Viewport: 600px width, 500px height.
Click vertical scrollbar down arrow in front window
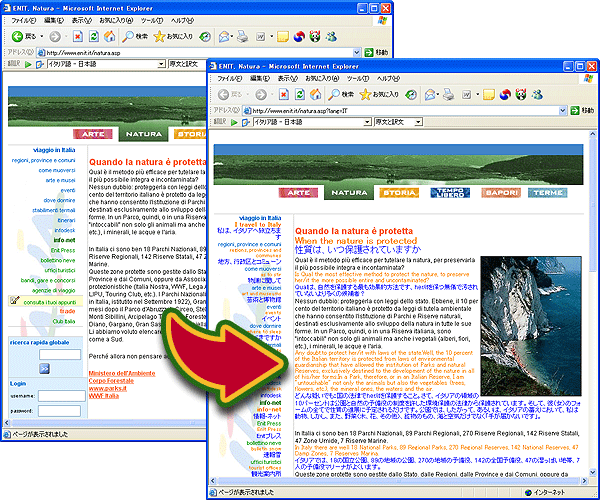(x=592, y=472)
